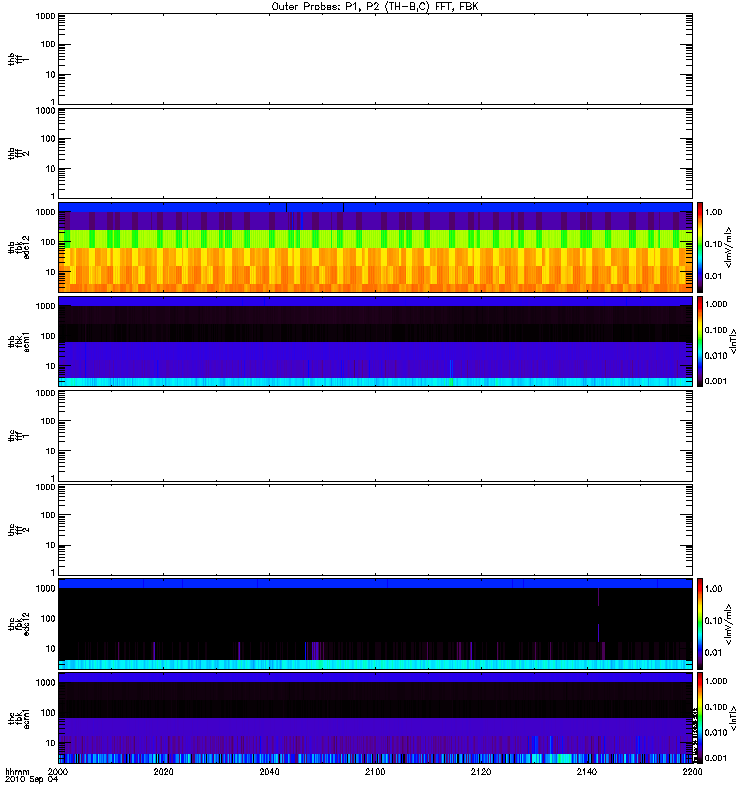Click the thc fbk scm1 spectrogram panel
Screen dimensions: 750x800
(x=375, y=718)
